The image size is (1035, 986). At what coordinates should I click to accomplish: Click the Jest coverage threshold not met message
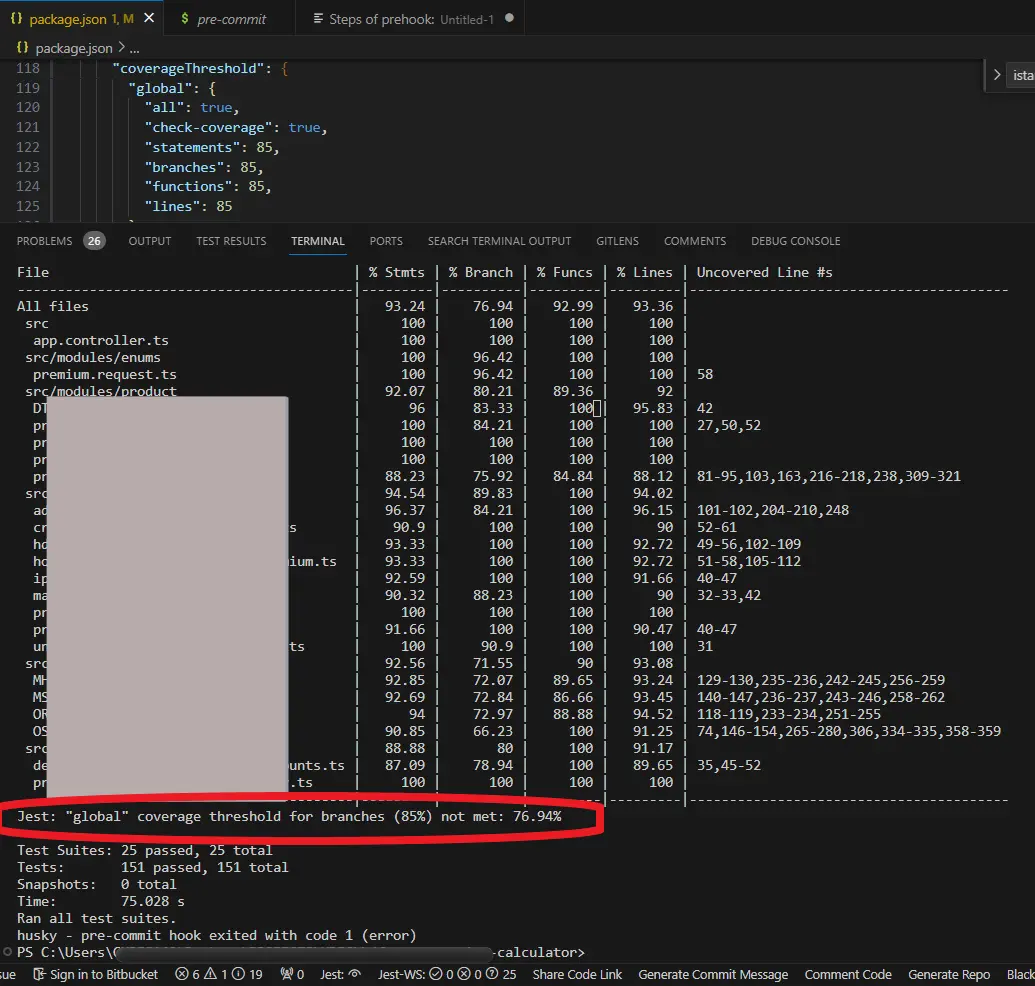click(289, 816)
